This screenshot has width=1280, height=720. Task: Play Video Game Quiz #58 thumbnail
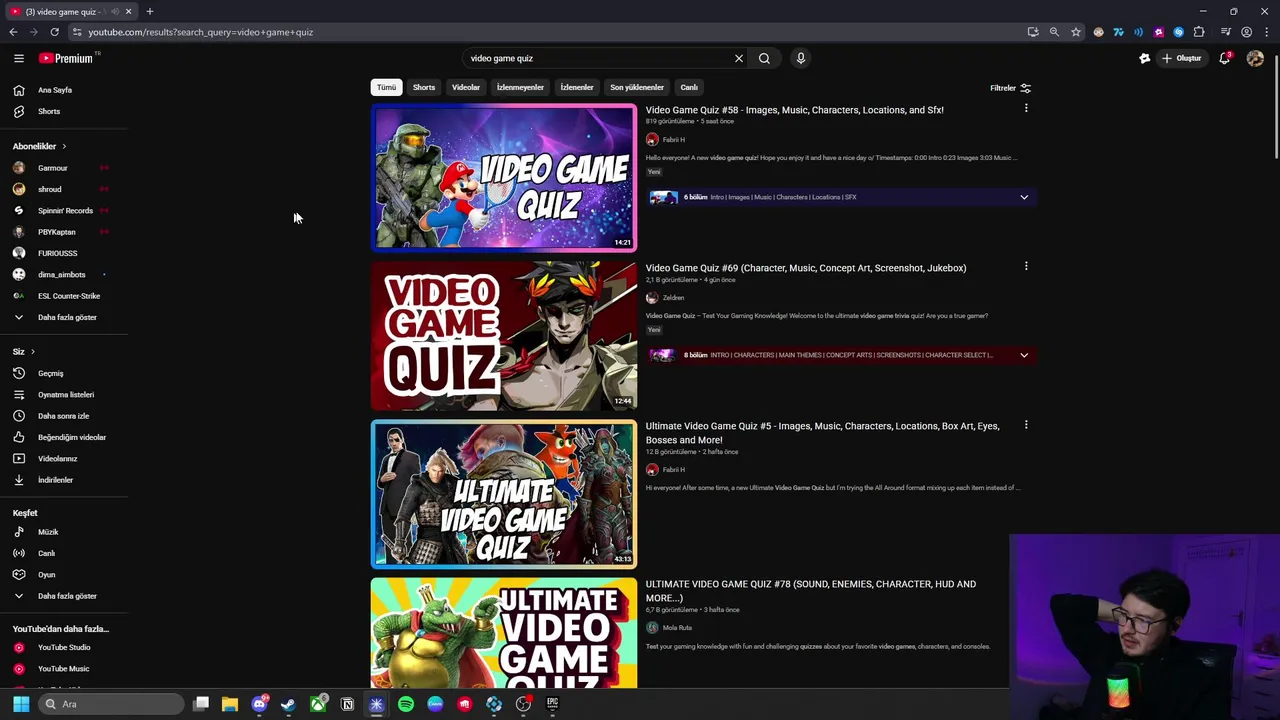(x=503, y=177)
